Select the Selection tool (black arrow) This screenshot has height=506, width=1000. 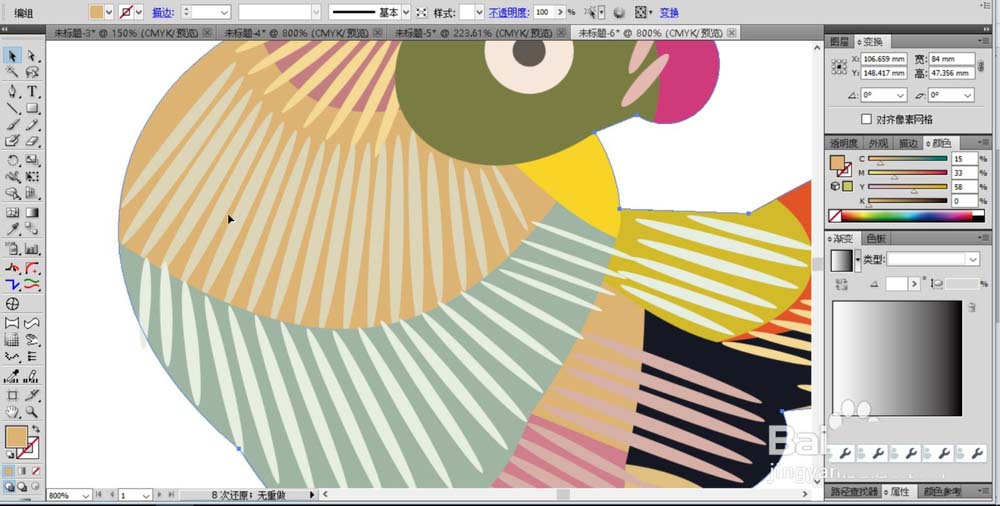tap(12, 56)
